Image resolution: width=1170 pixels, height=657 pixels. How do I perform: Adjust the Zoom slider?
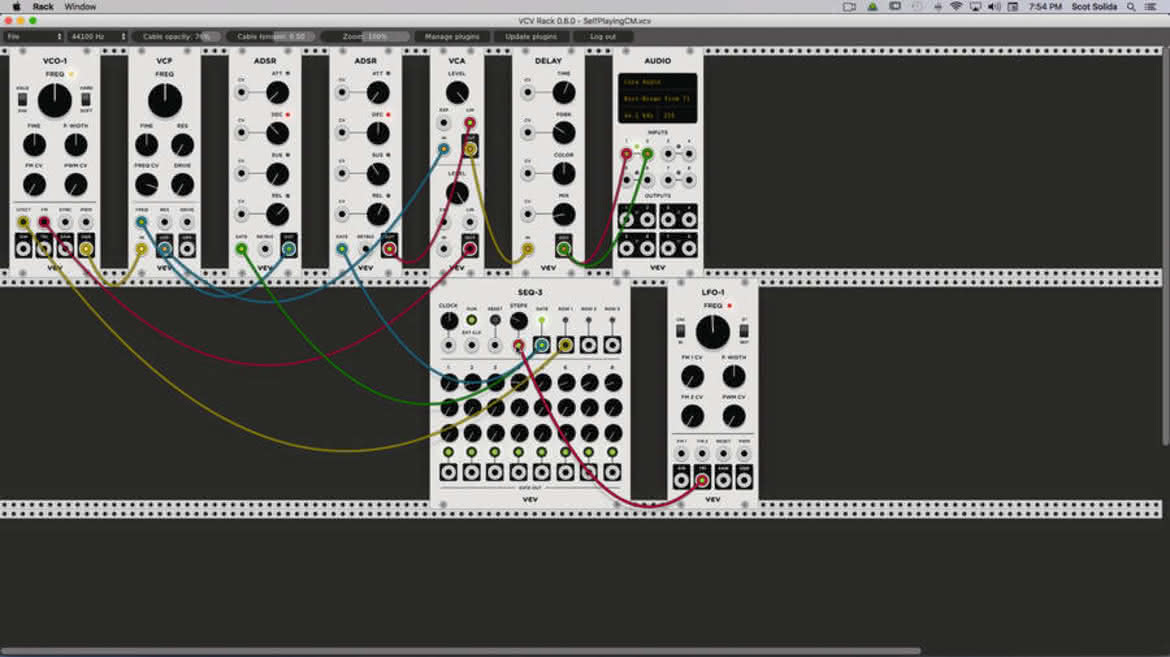366,37
